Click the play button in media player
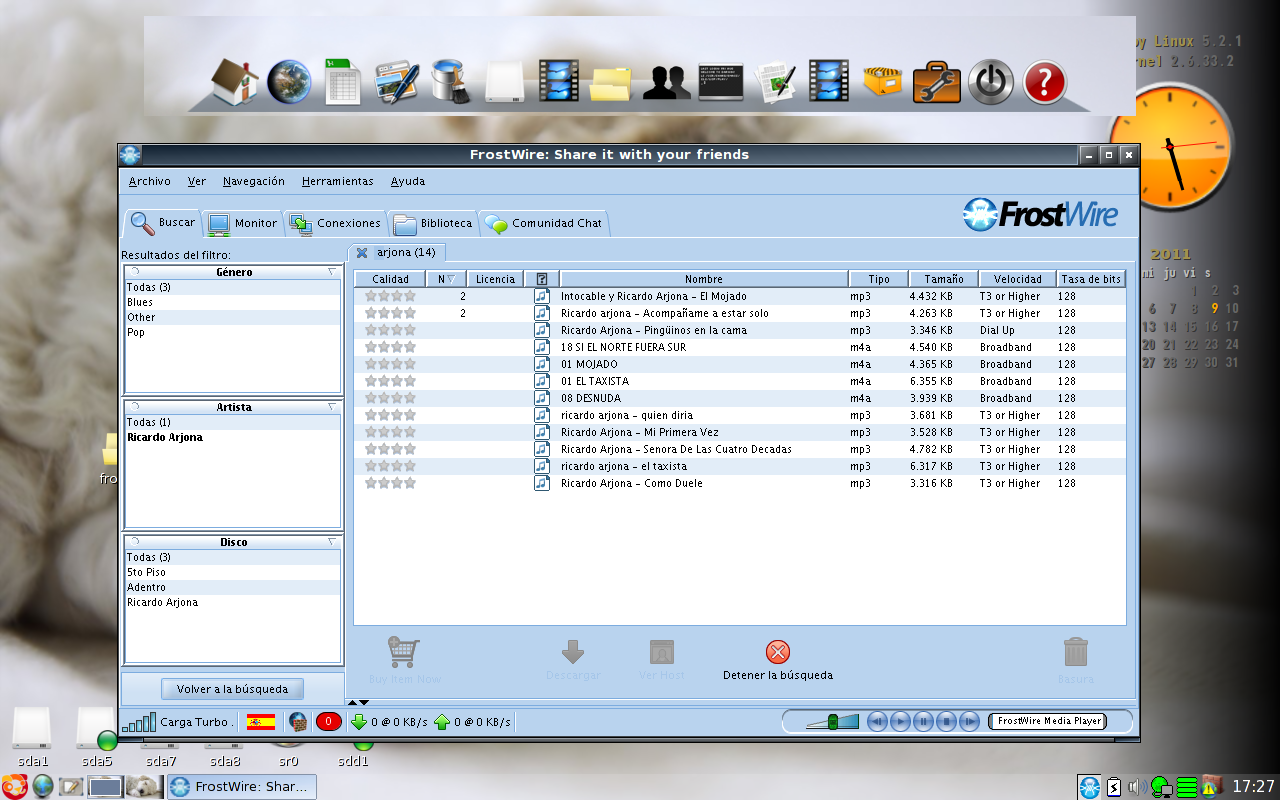 900,721
